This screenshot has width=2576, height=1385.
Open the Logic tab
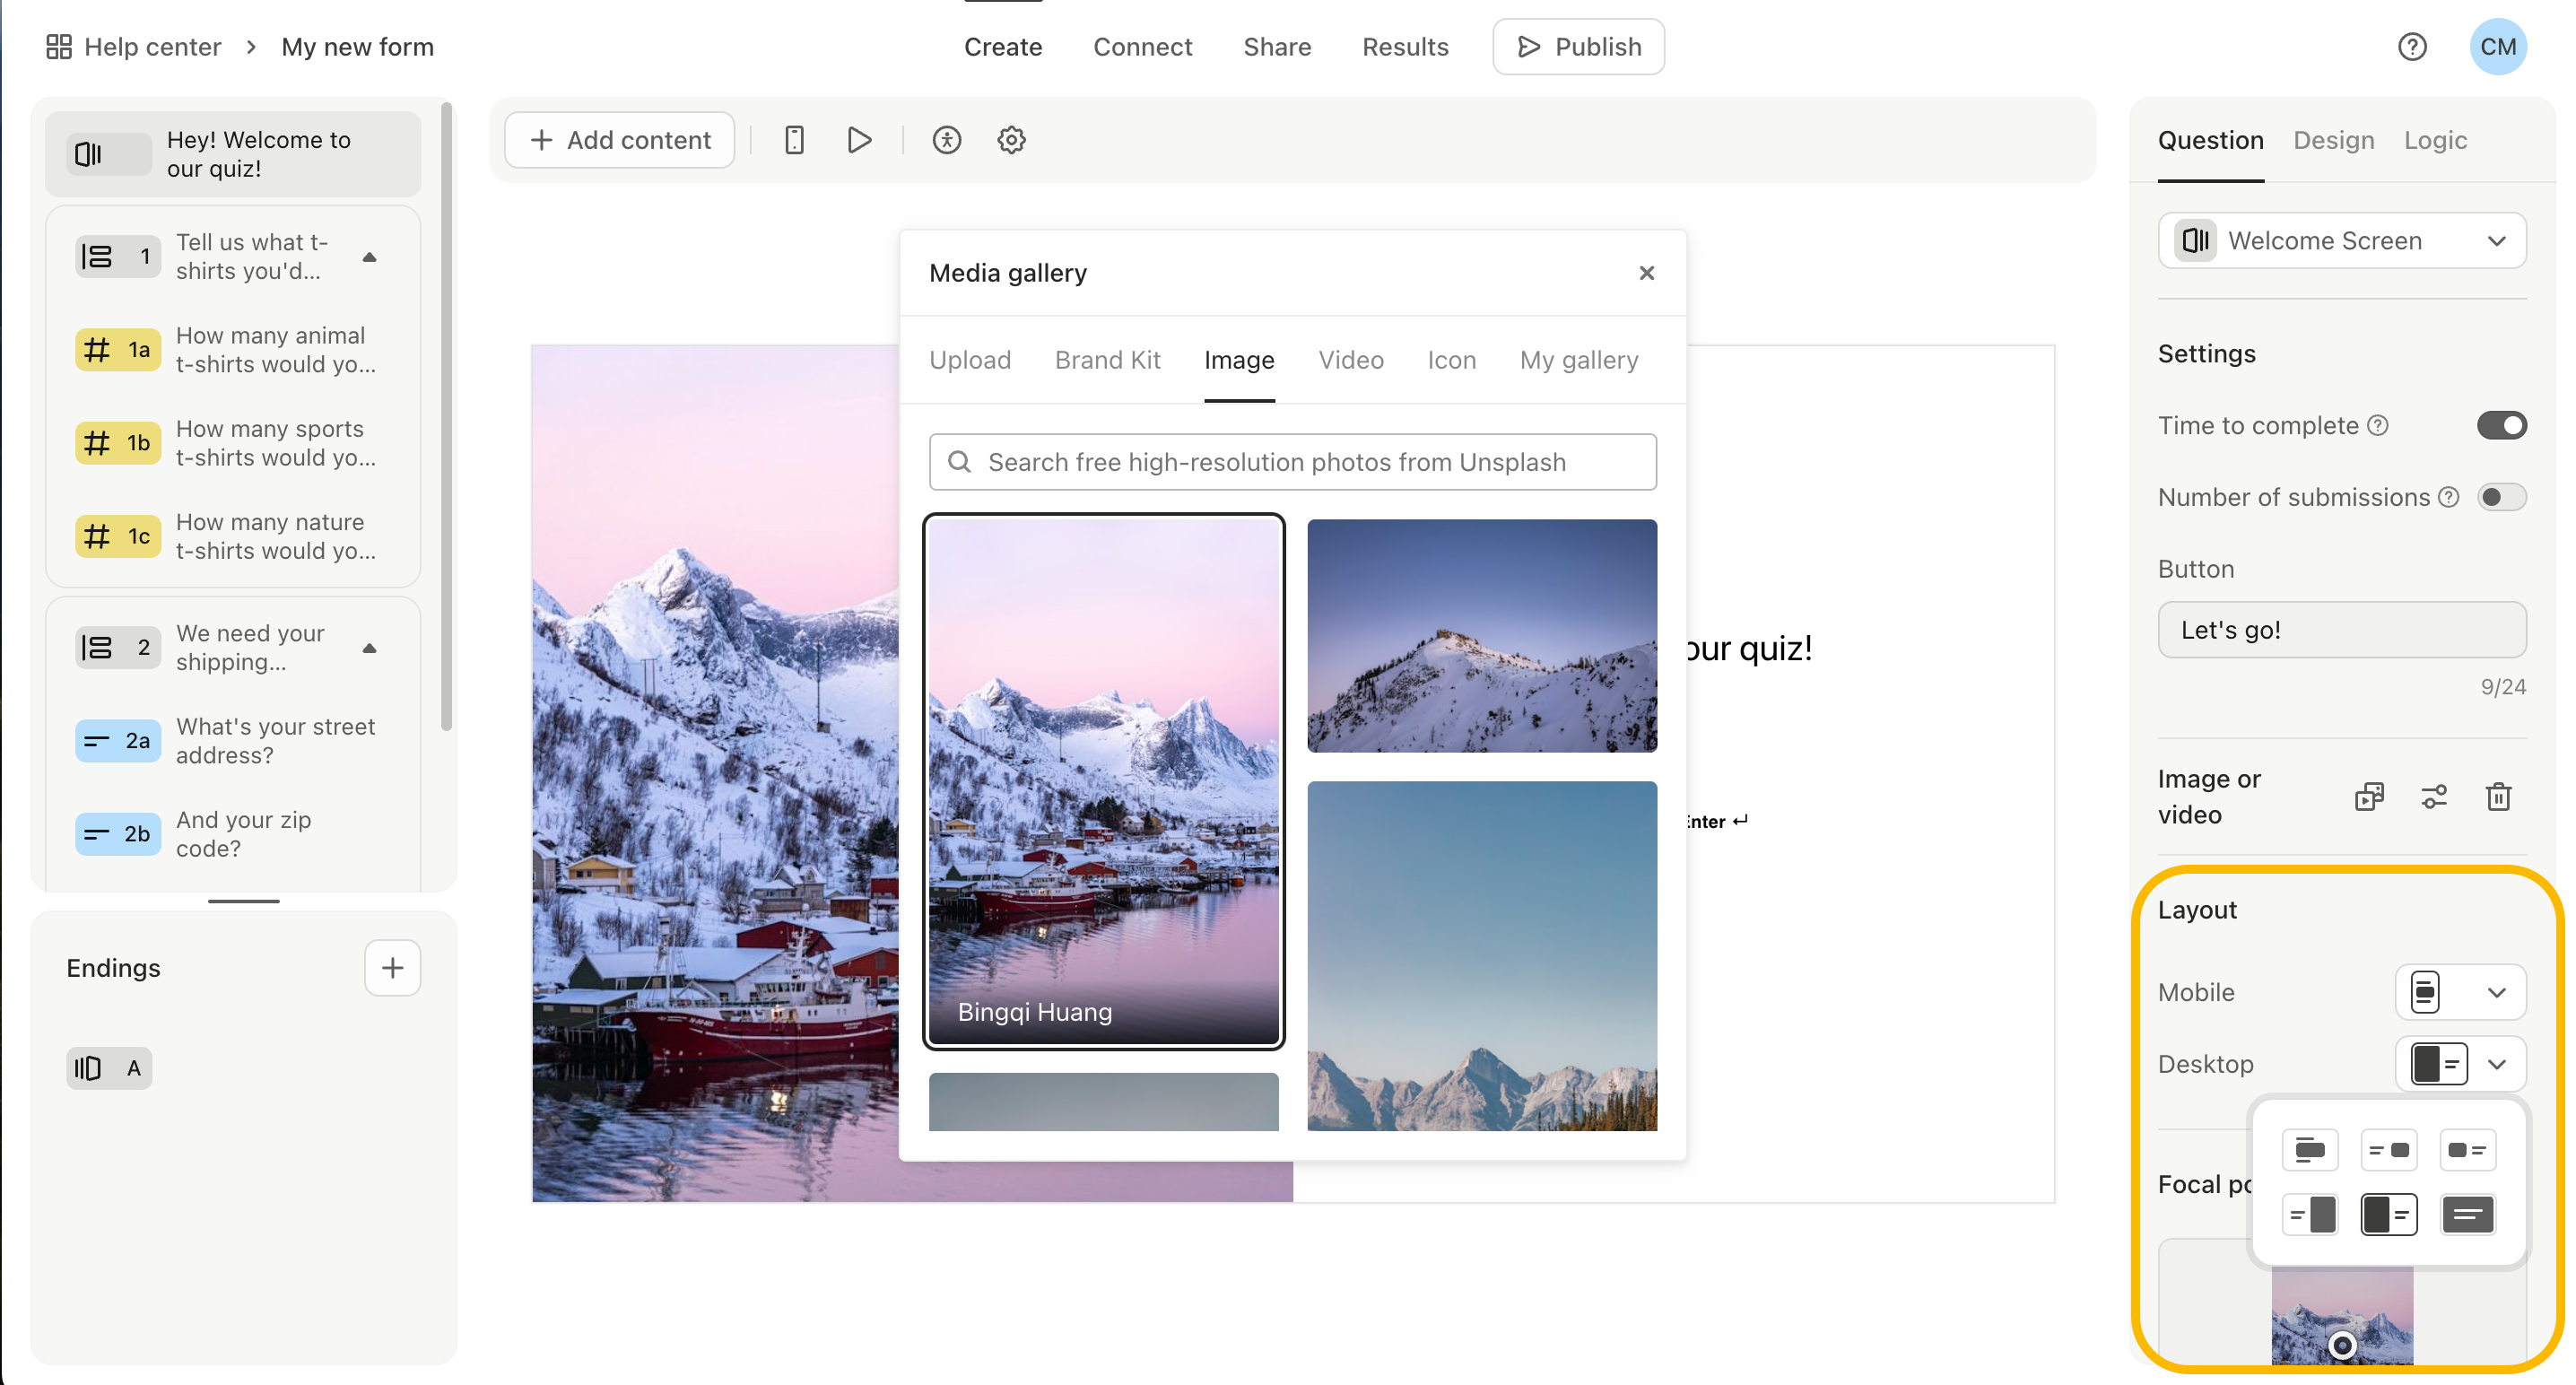(2435, 140)
